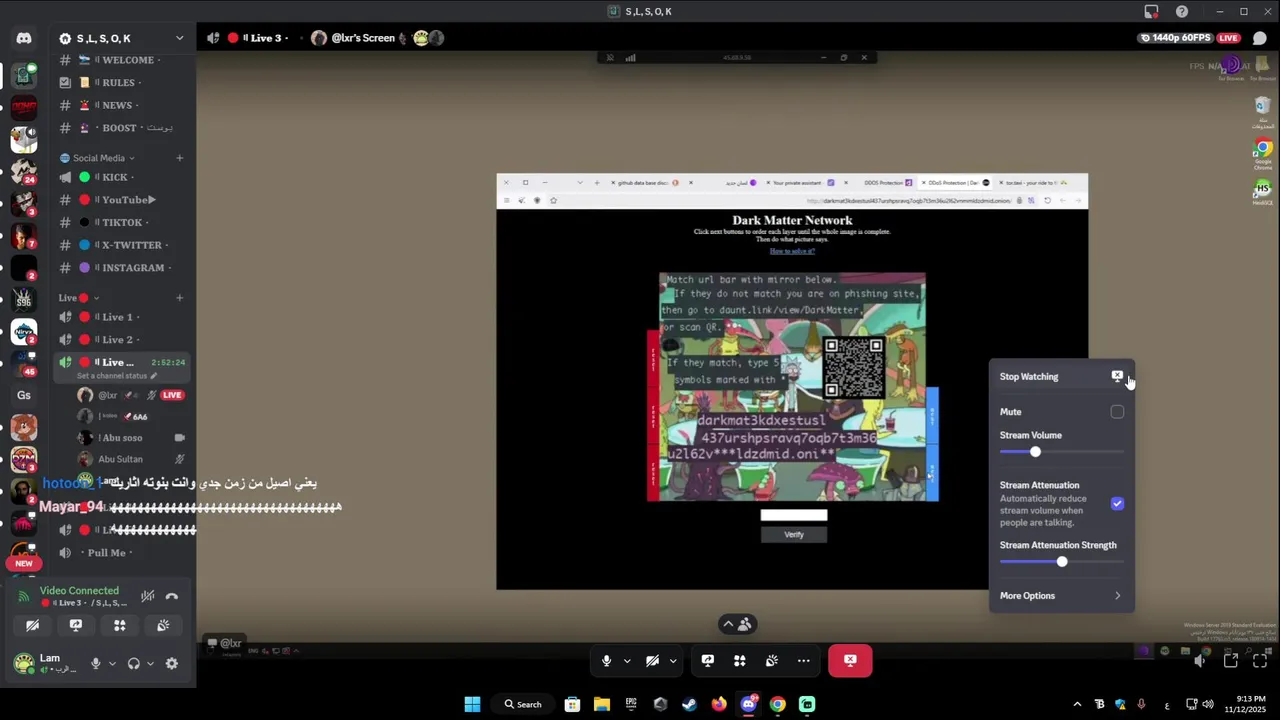
Task: Add channel to Live category
Action: tap(180, 298)
